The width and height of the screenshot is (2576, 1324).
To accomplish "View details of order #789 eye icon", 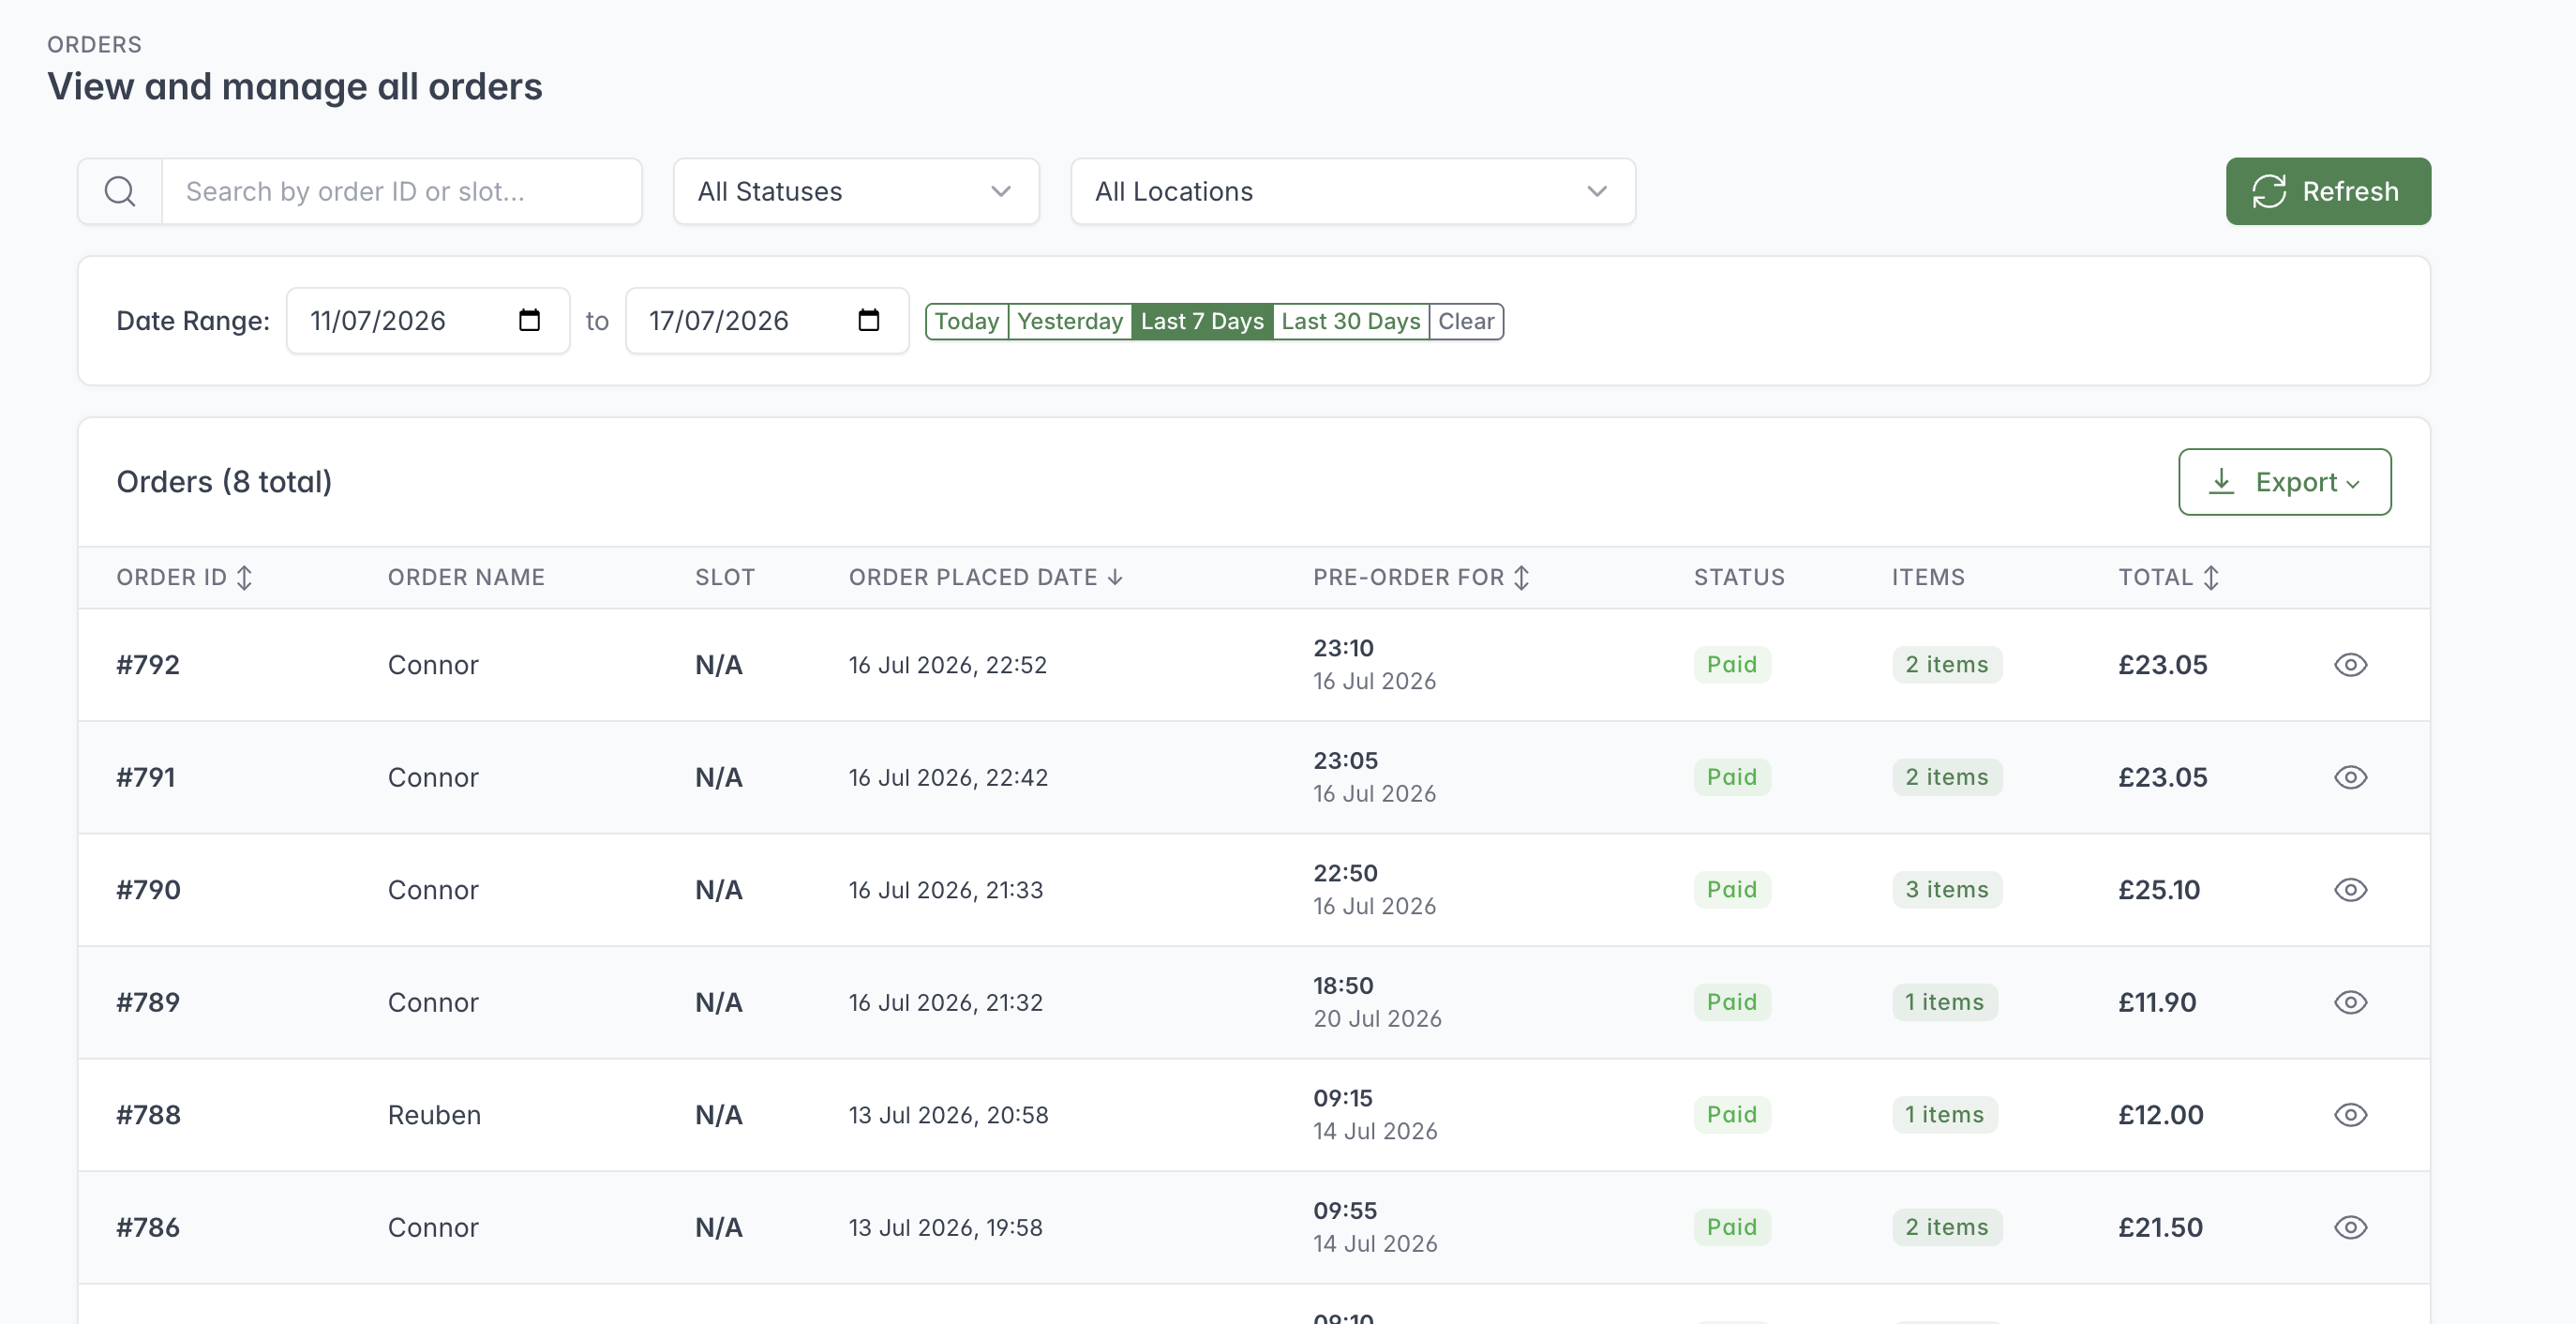I will click(2350, 1002).
